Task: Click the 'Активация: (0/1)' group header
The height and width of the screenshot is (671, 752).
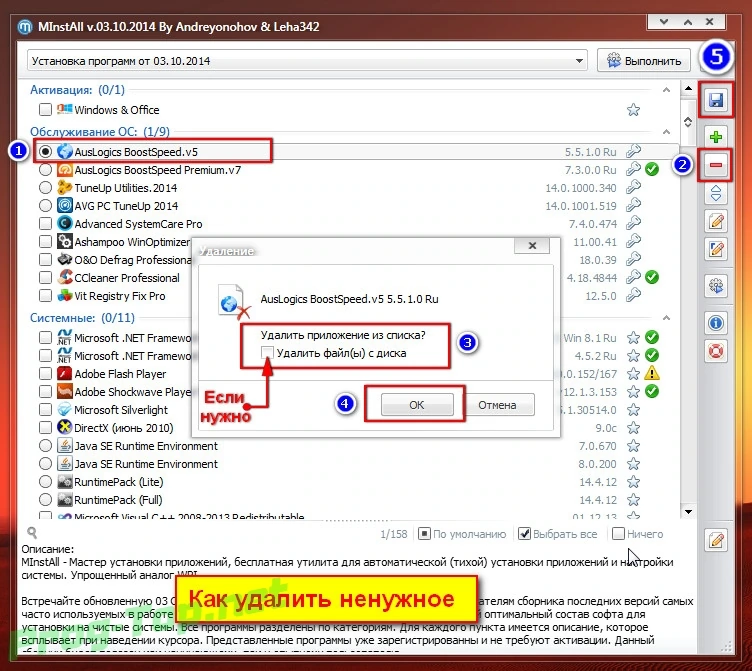Action: click(x=77, y=90)
